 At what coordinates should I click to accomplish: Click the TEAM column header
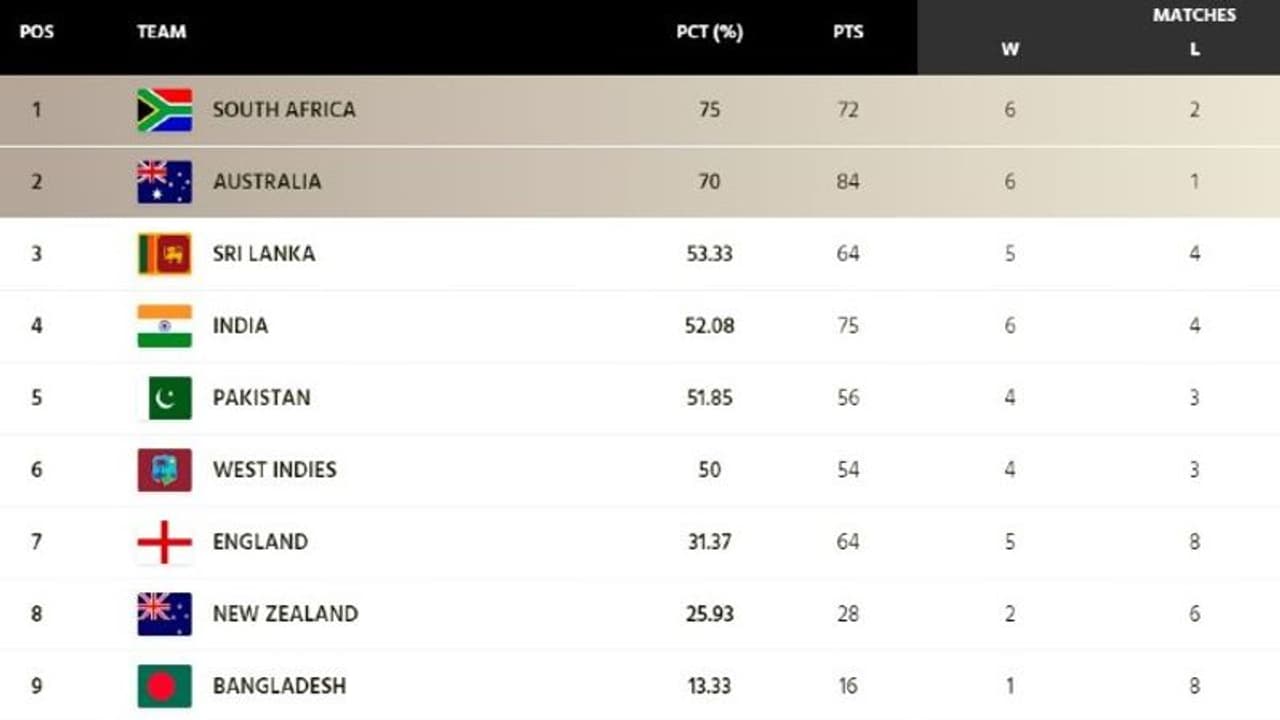coord(161,32)
